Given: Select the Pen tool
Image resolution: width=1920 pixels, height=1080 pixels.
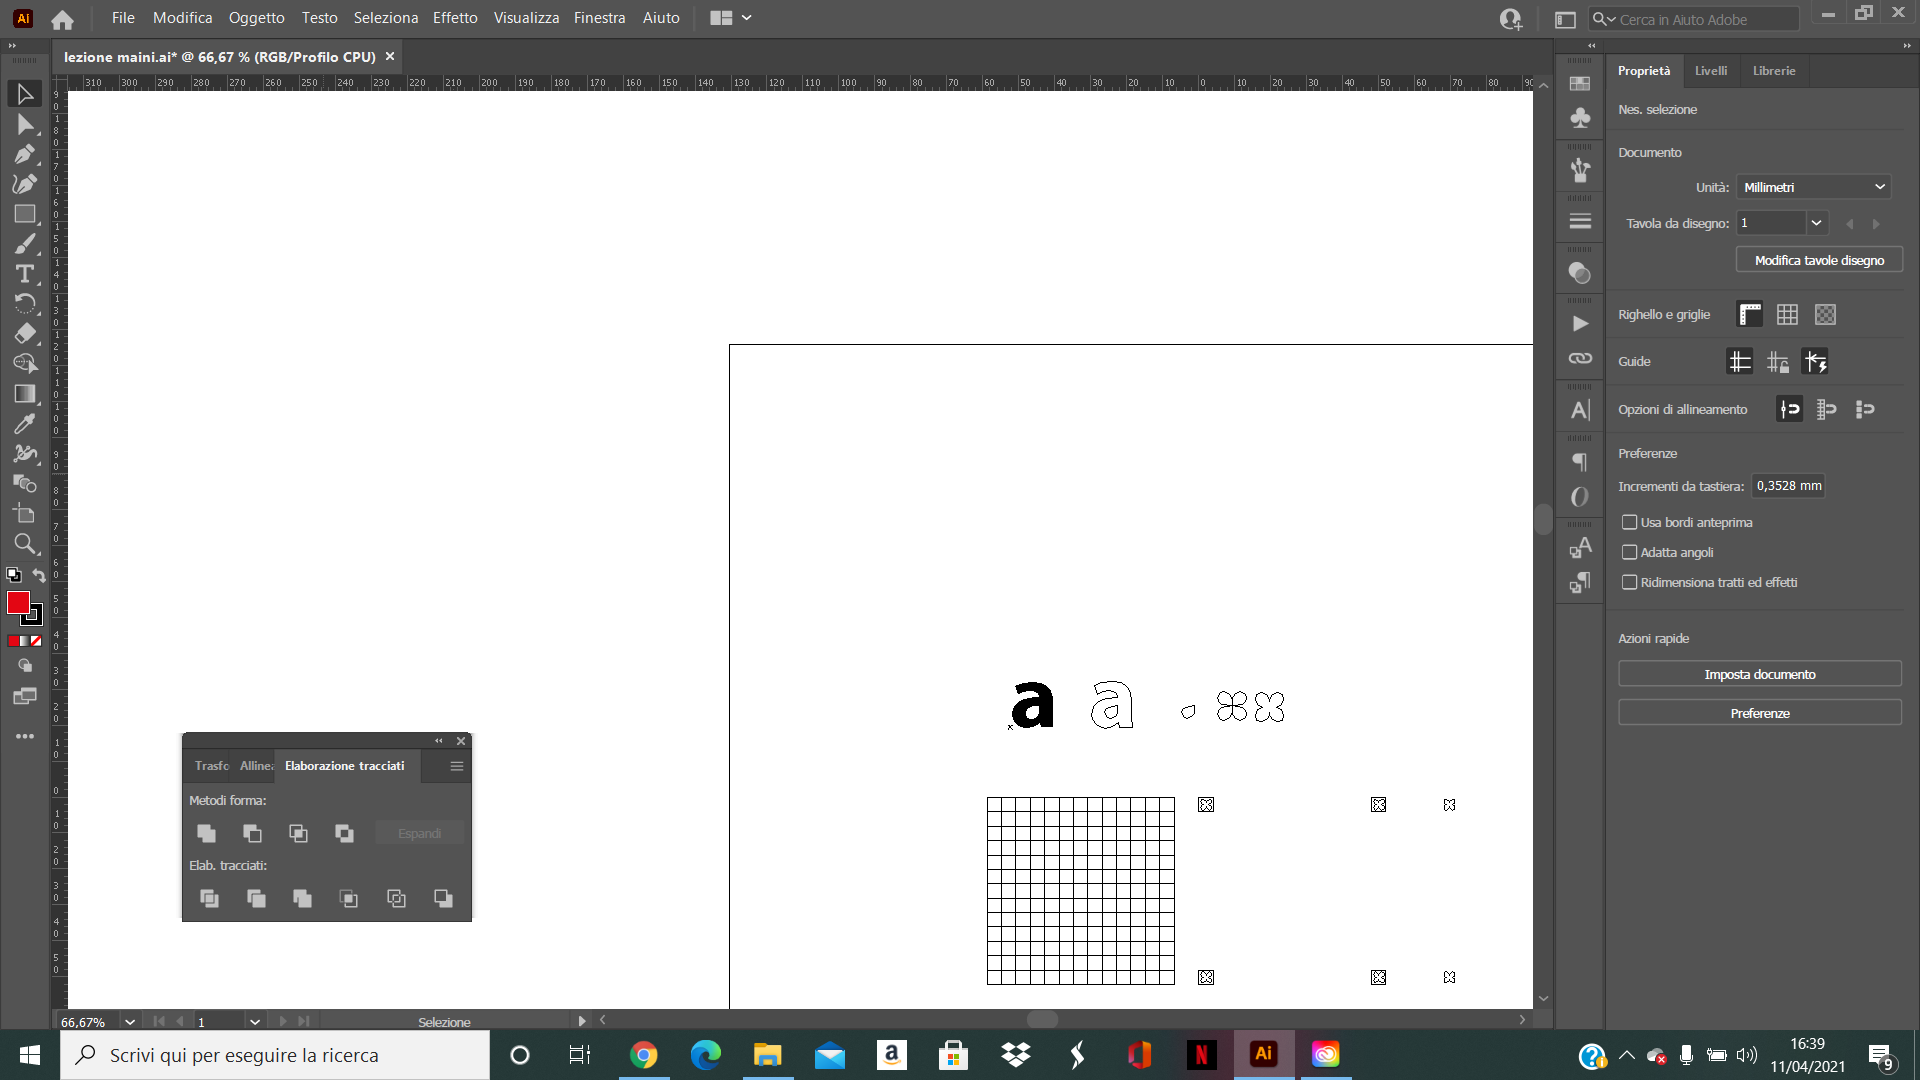Looking at the screenshot, I should coord(25,154).
